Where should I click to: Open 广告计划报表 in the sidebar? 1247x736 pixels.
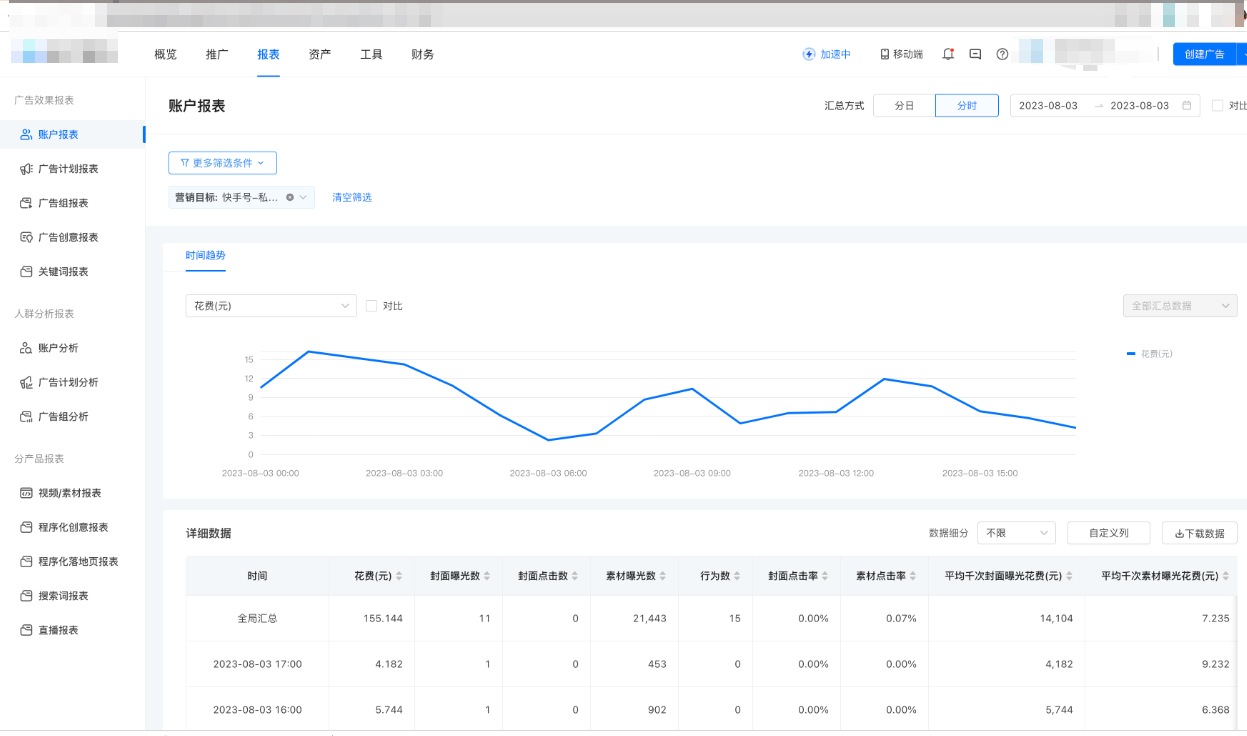[x=68, y=169]
